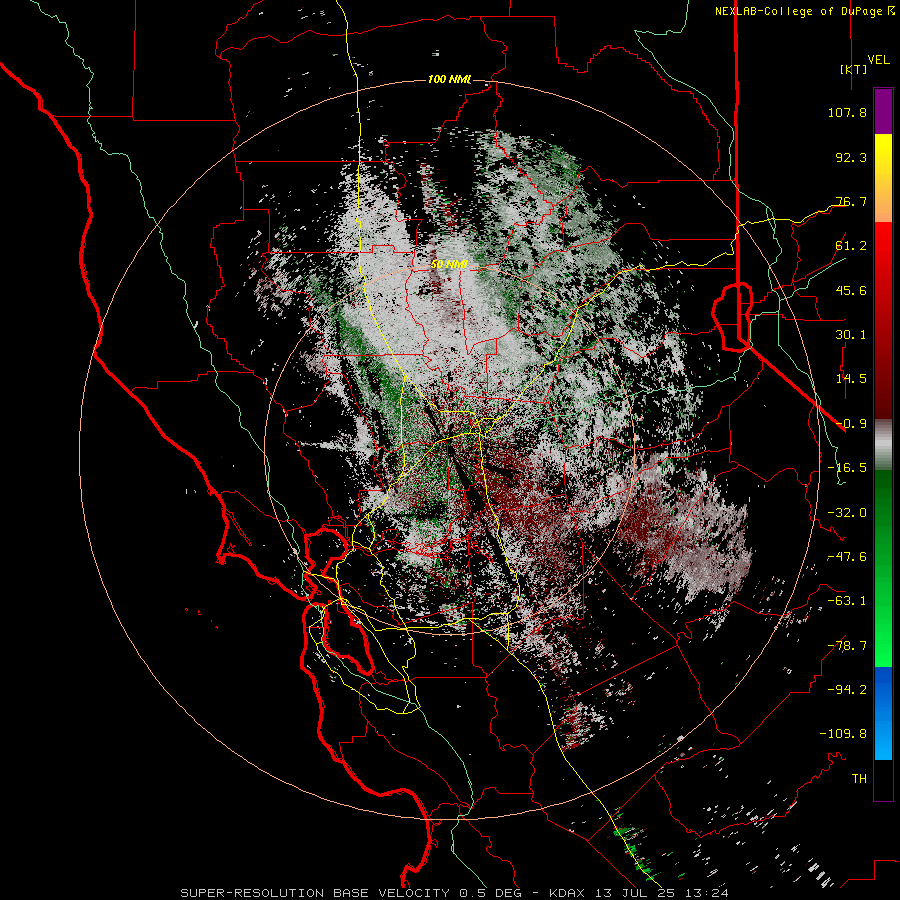900x900 pixels.
Task: Click the -16.5 velocity scale value
Action: tap(847, 468)
